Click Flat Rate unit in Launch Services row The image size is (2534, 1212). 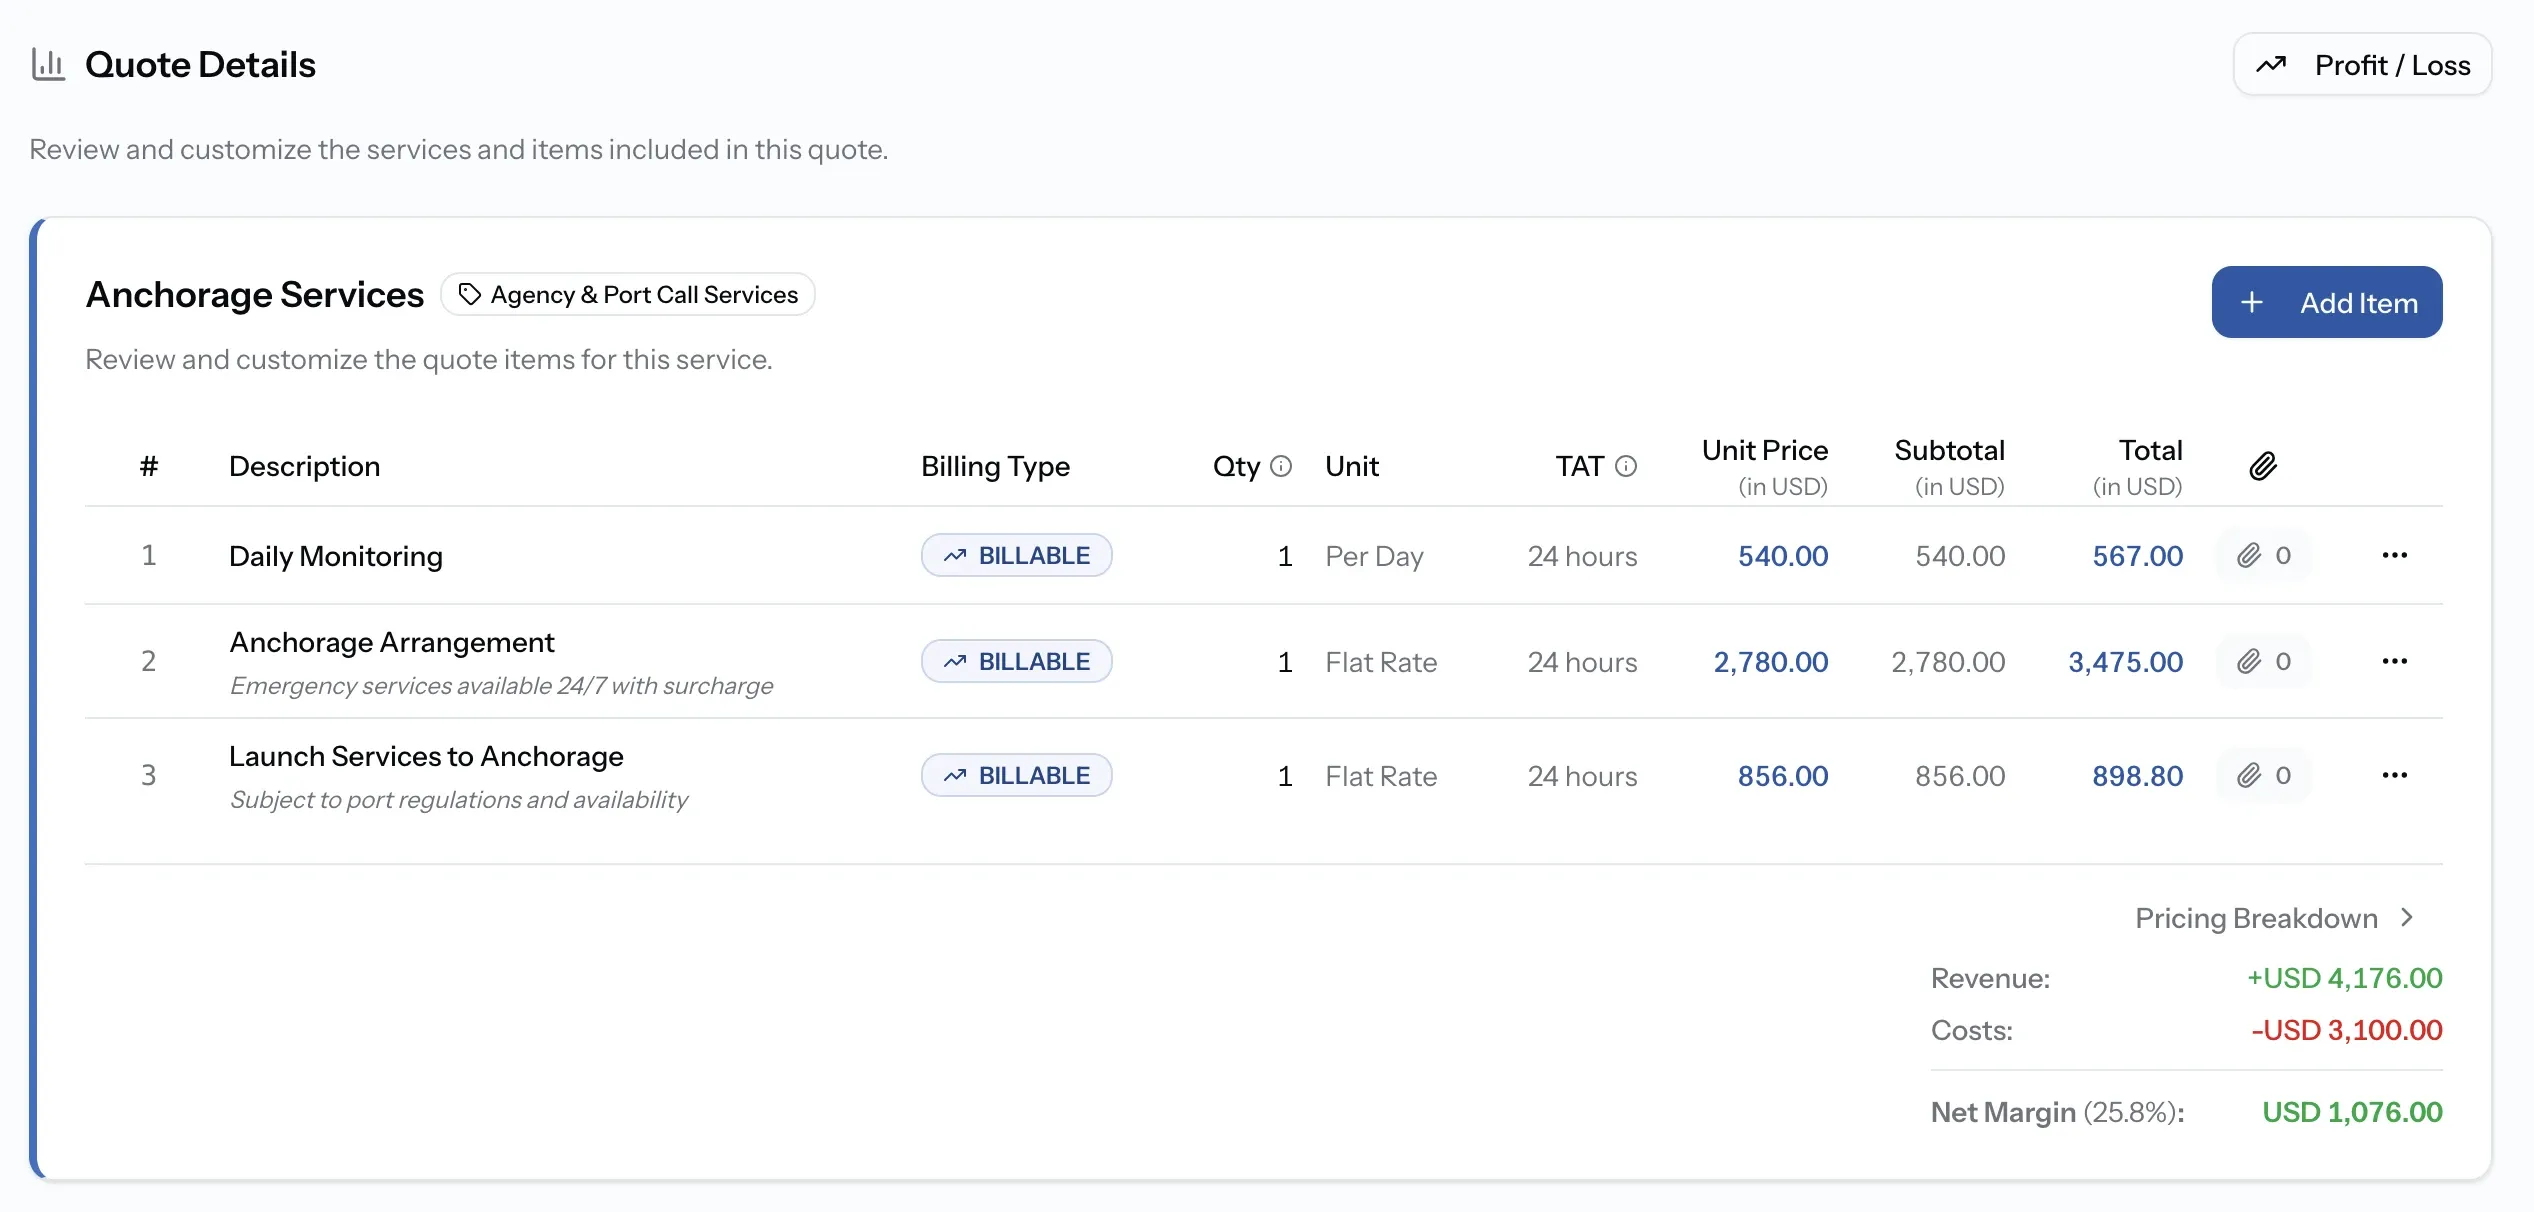(1381, 776)
